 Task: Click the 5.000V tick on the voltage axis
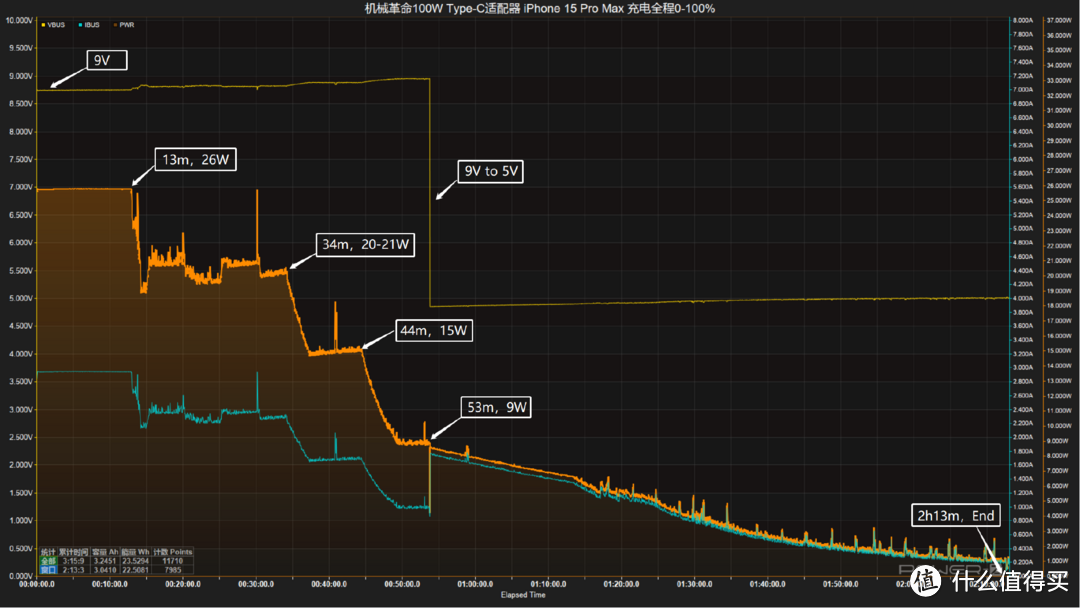[x=20, y=298]
